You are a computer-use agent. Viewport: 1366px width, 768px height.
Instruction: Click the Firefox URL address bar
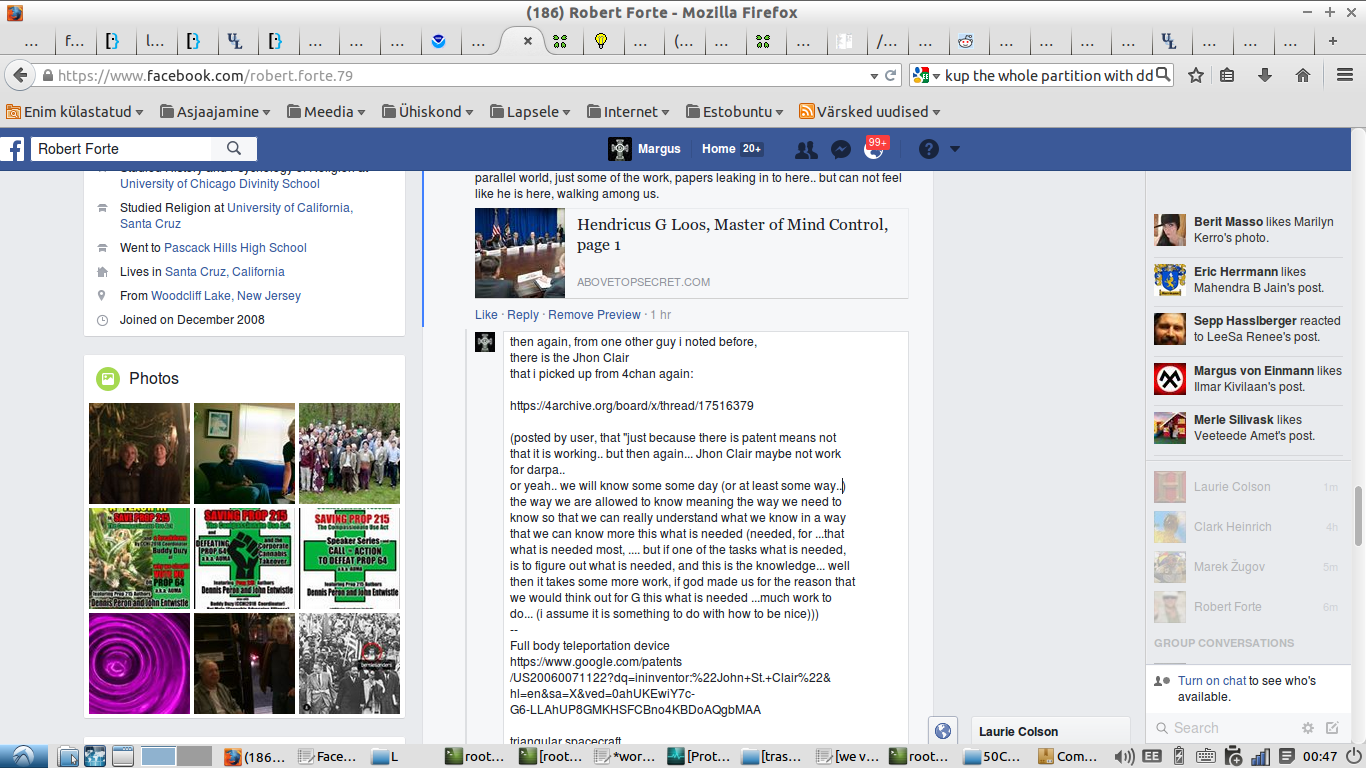tap(460, 76)
